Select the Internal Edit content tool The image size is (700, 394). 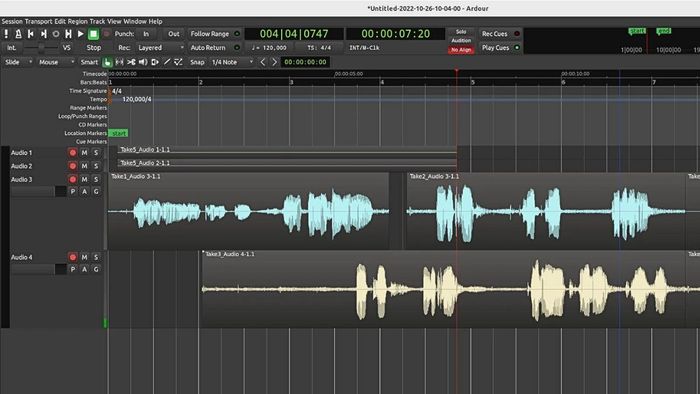point(178,62)
